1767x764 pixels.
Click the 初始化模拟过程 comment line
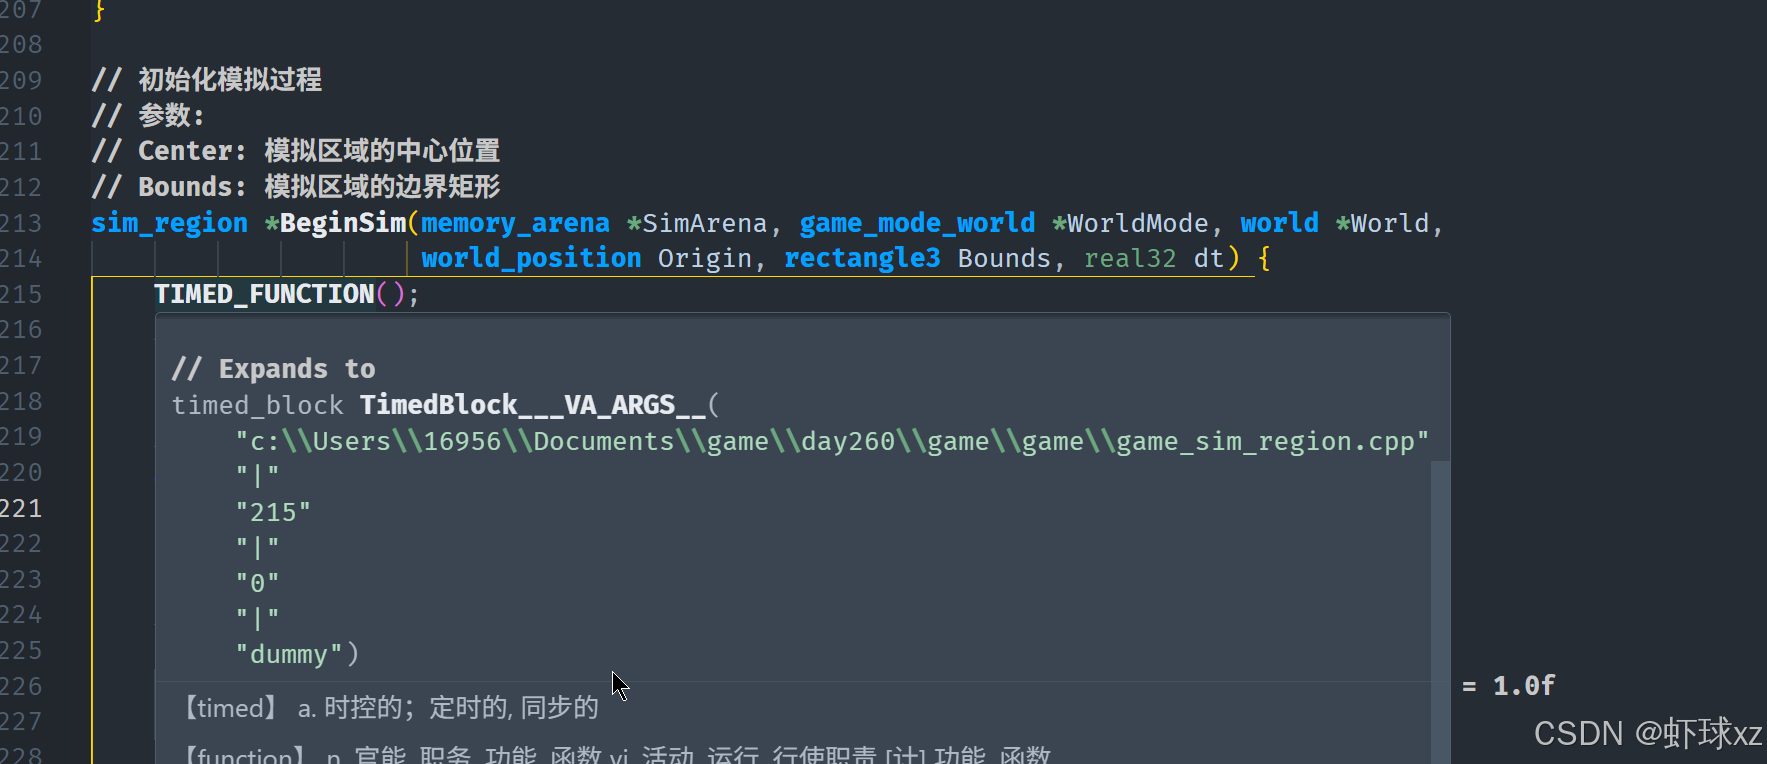(206, 80)
